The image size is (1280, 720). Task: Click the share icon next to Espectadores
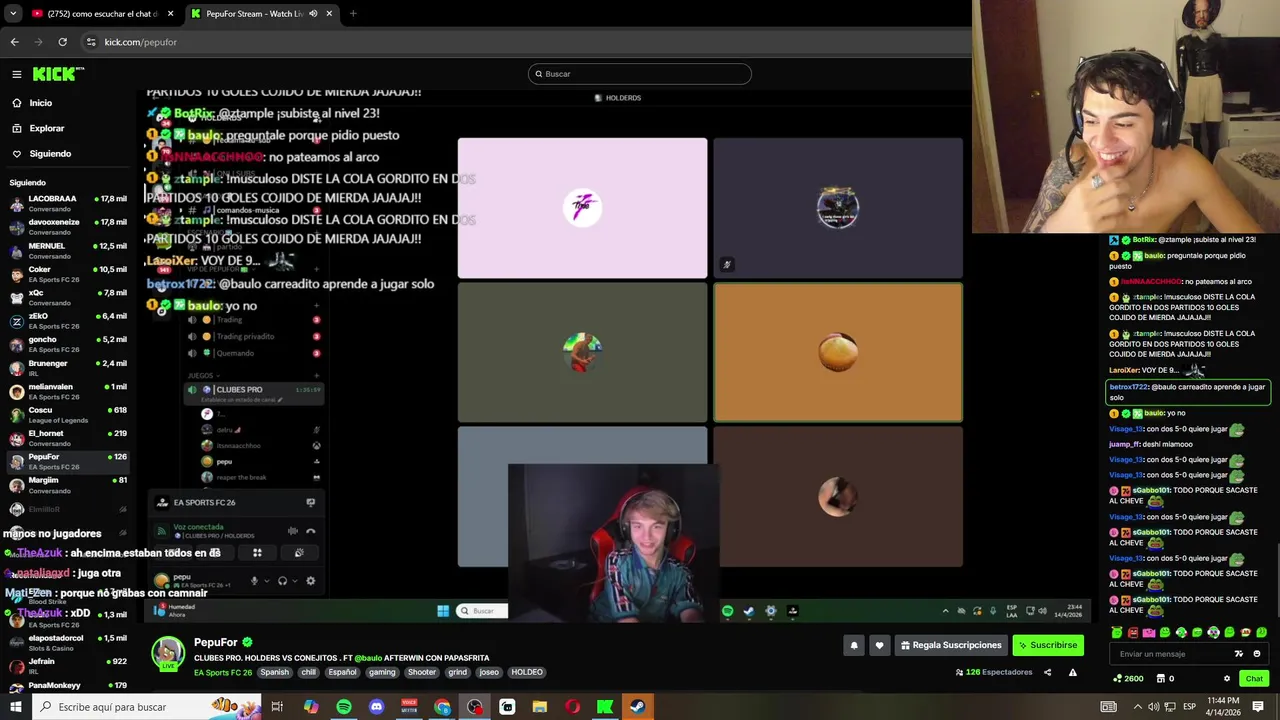point(1047,672)
